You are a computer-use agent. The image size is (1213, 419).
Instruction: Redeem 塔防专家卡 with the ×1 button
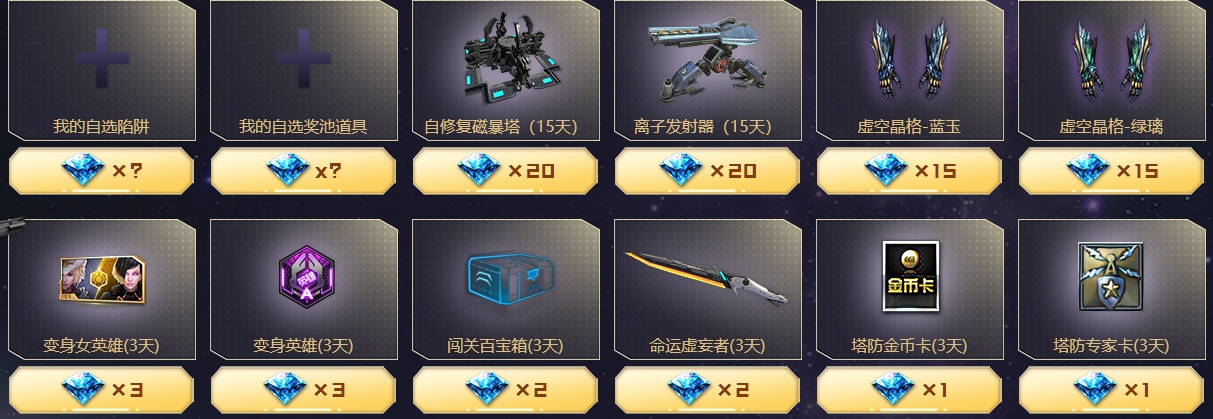click(x=1111, y=389)
